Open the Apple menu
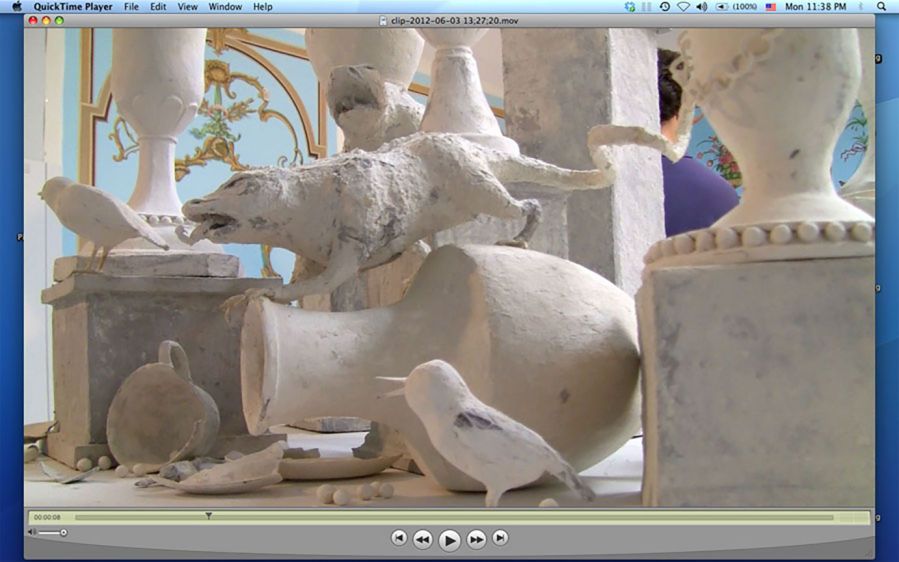899x562 pixels. pos(17,7)
